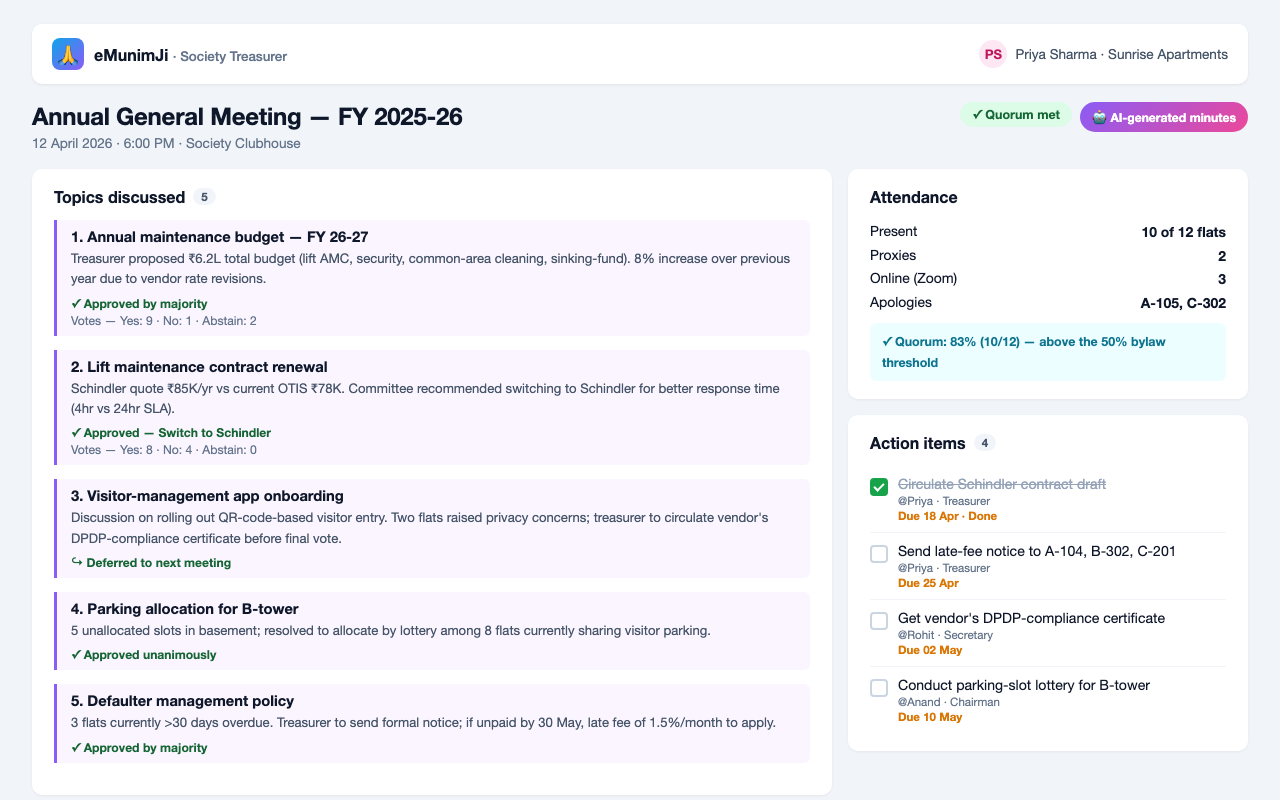Tick the Get vendor's DPDP-compliance certificate checkbox

[x=879, y=621]
